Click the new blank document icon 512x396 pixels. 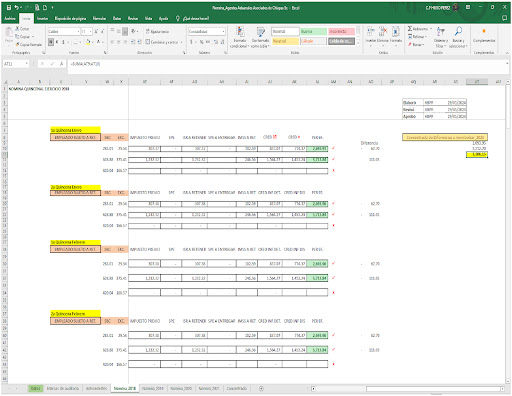pos(45,7)
